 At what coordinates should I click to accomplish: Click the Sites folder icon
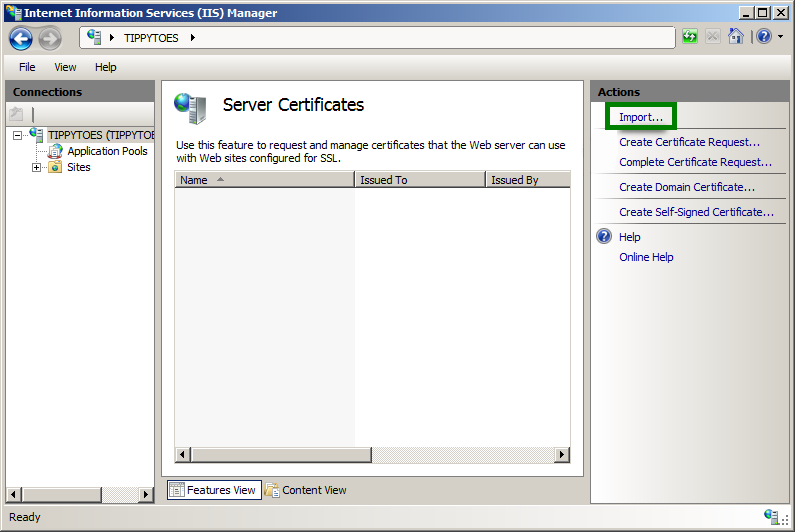click(x=55, y=167)
